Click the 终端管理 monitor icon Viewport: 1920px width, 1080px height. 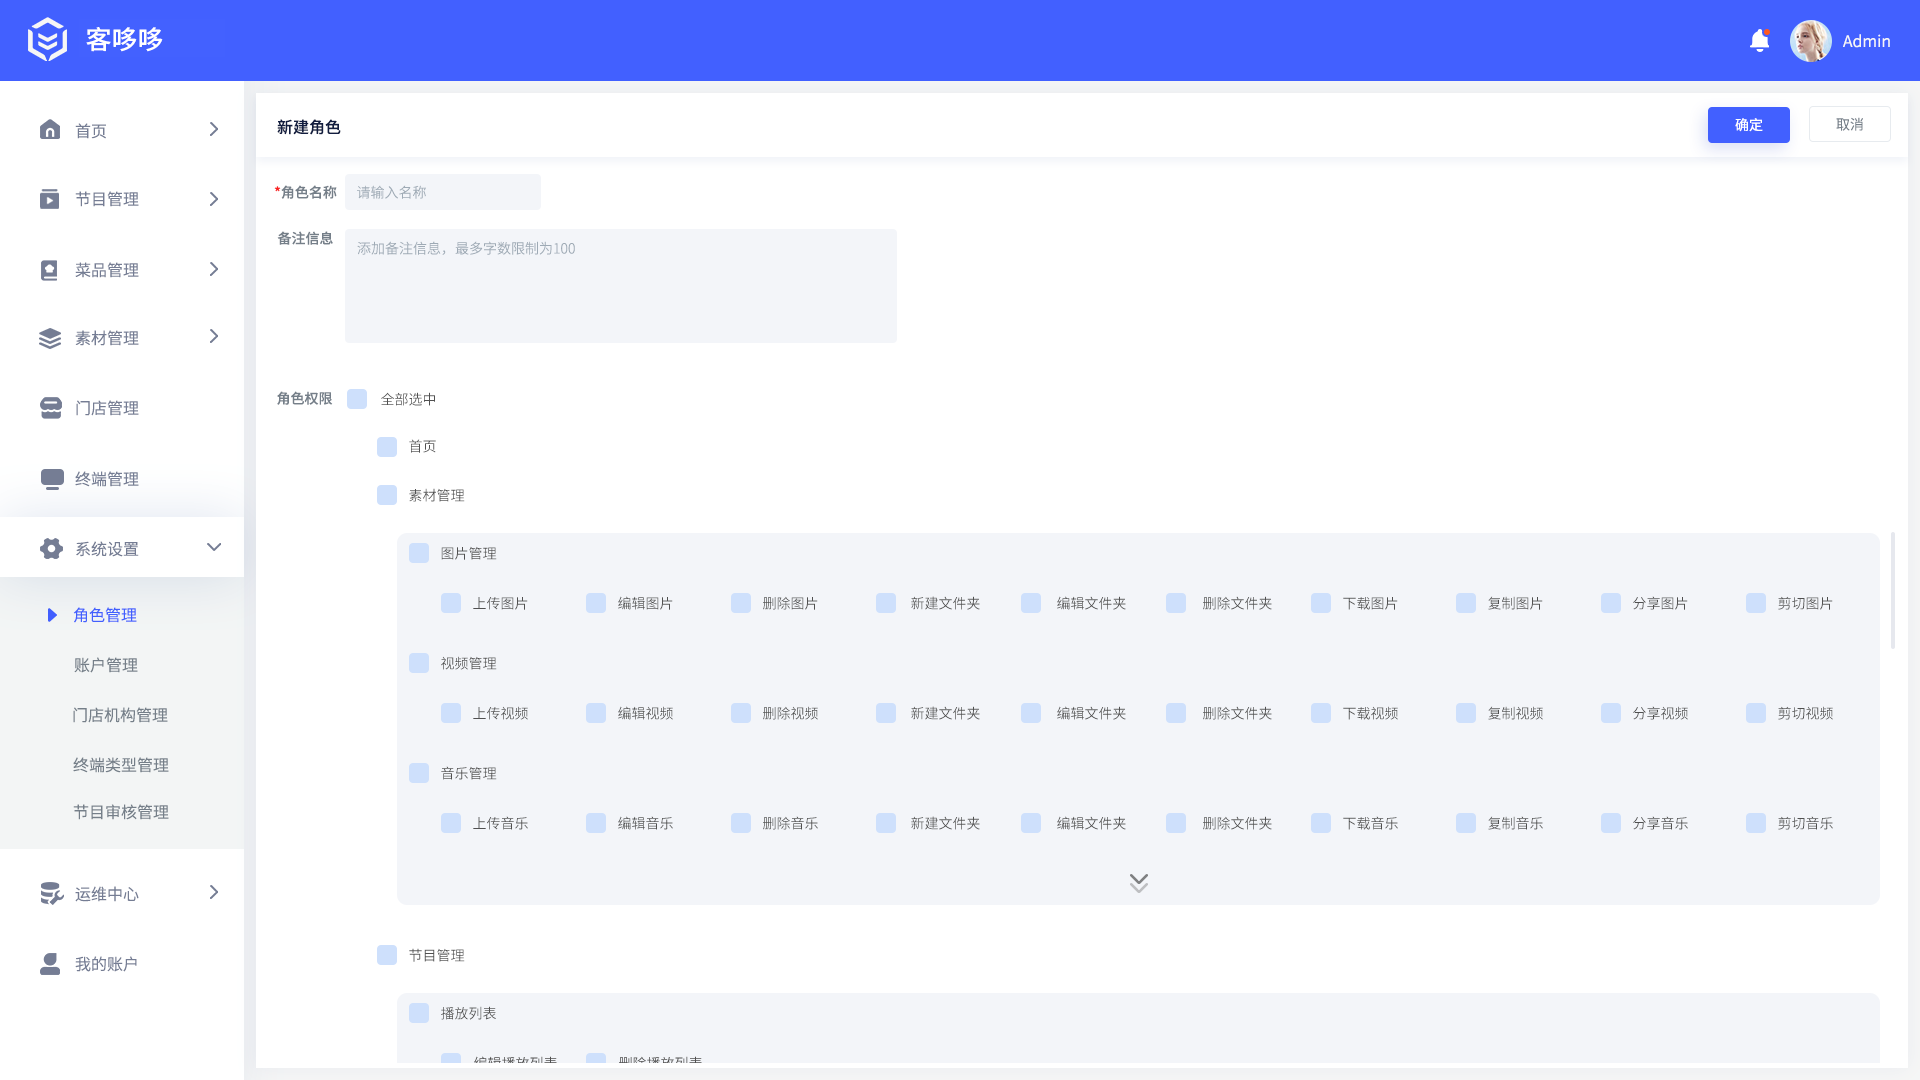point(51,478)
